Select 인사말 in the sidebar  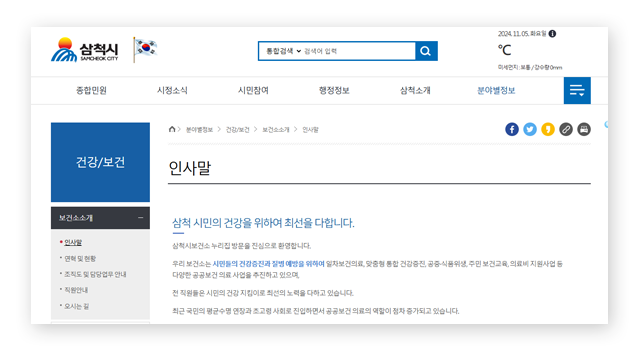point(73,242)
